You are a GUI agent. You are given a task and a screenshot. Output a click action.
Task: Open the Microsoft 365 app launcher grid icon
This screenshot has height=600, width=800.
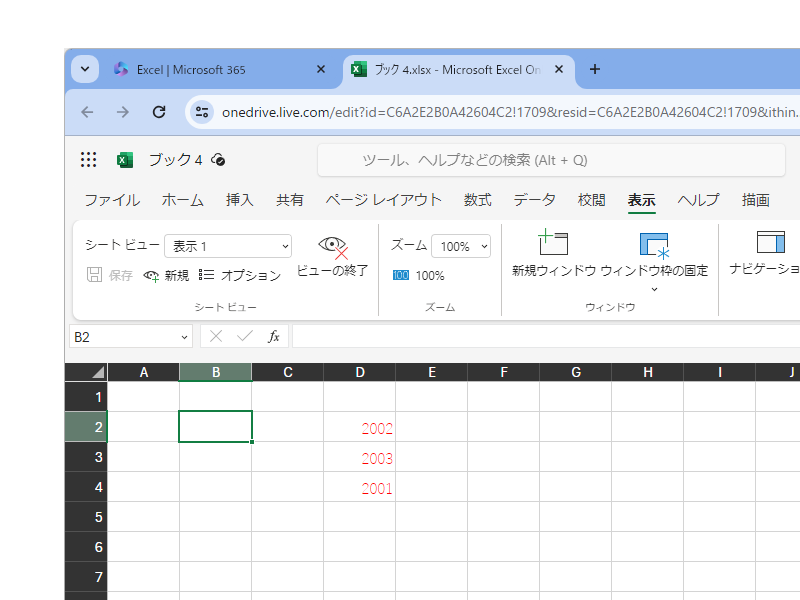click(88, 159)
